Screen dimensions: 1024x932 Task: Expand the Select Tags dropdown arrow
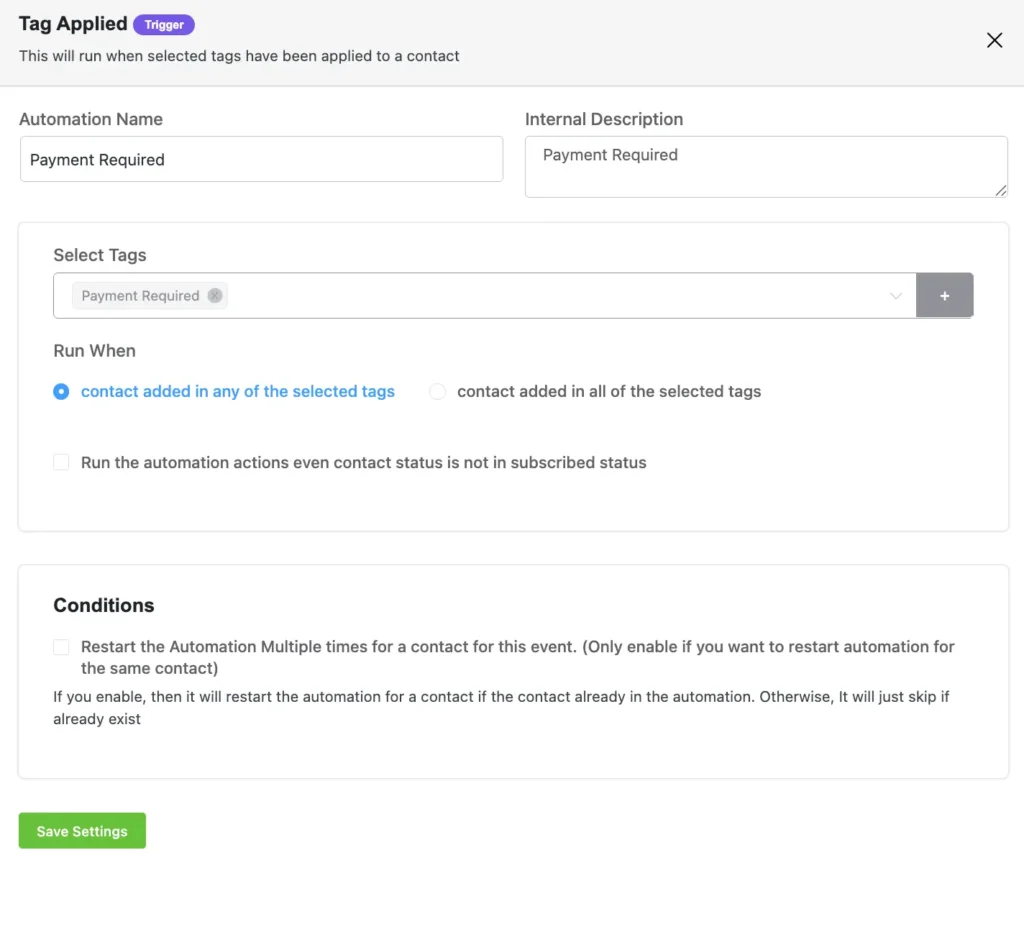tap(896, 296)
